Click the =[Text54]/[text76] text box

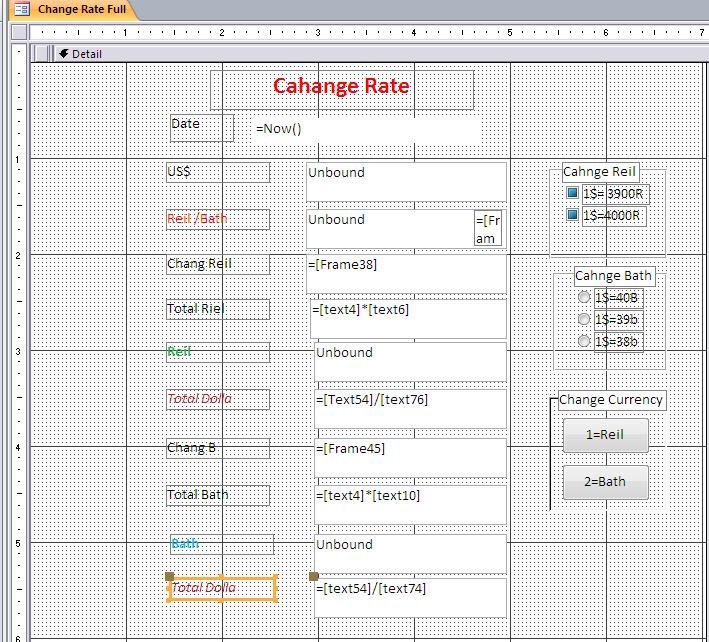pyautogui.click(x=410, y=409)
